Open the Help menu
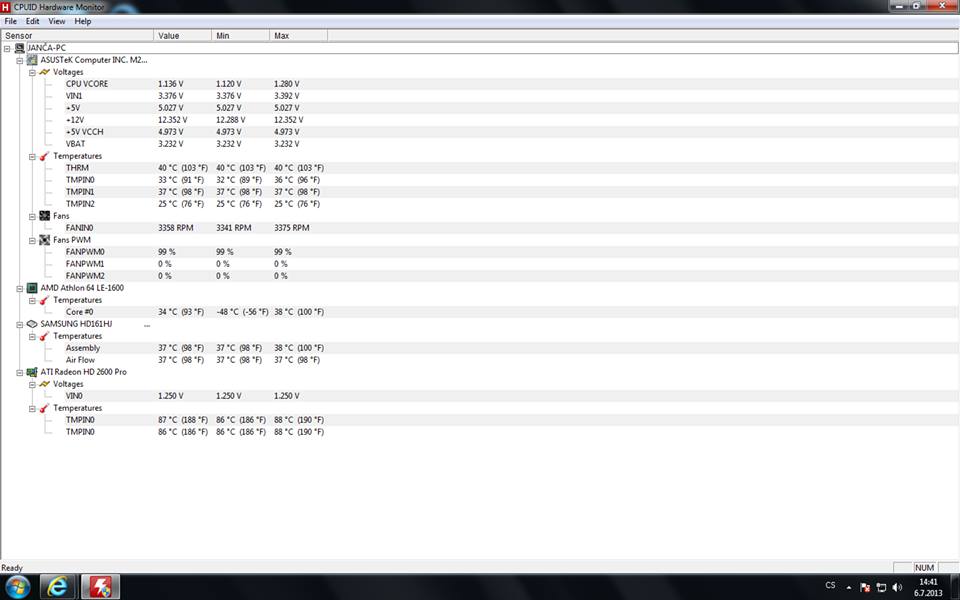This screenshot has height=600, width=960. pyautogui.click(x=83, y=21)
